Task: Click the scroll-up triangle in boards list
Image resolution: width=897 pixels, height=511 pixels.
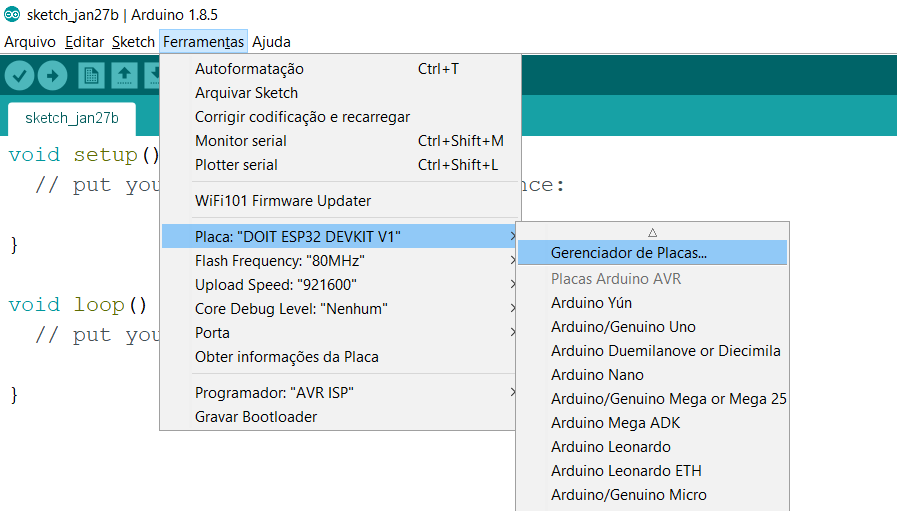Action: coord(652,232)
